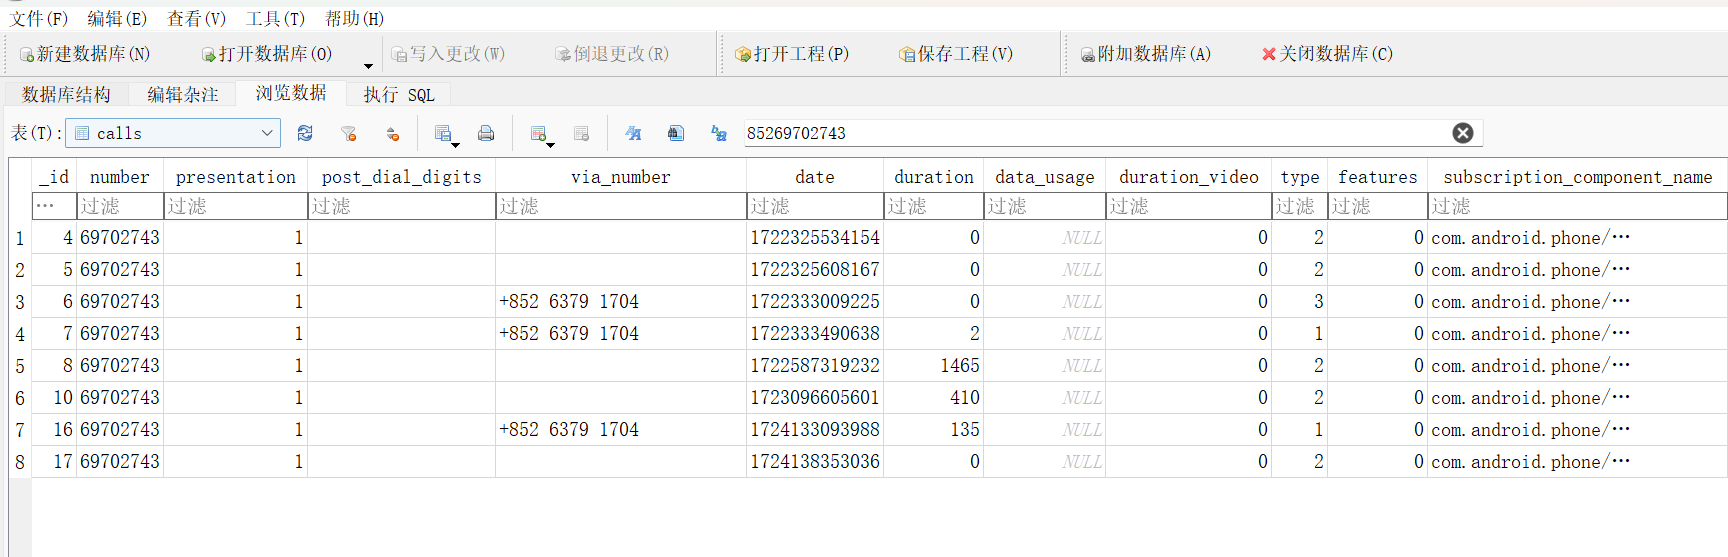Open the 帮助(H) menu
This screenshot has width=1728, height=557.
click(x=355, y=18)
